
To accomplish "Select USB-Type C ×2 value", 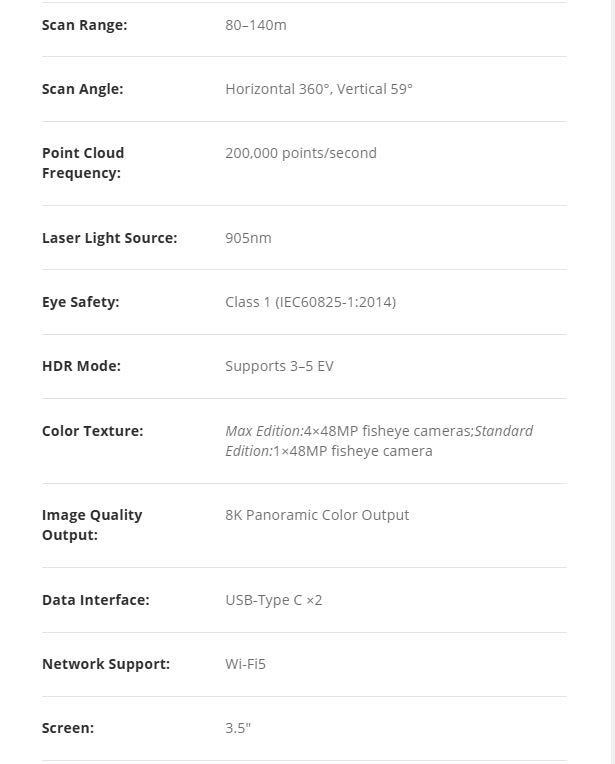I will [x=273, y=600].
